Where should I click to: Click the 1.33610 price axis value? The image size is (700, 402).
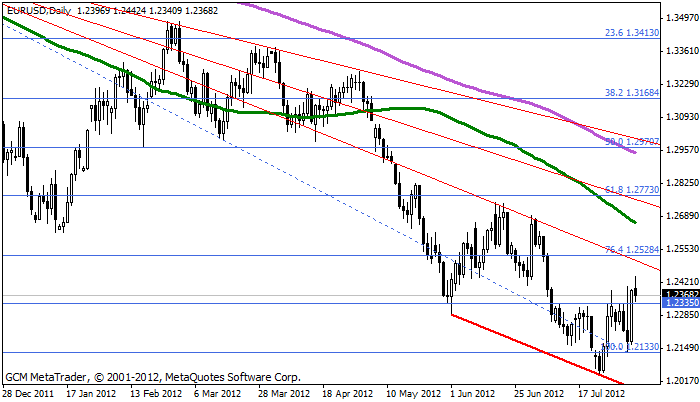682,50
